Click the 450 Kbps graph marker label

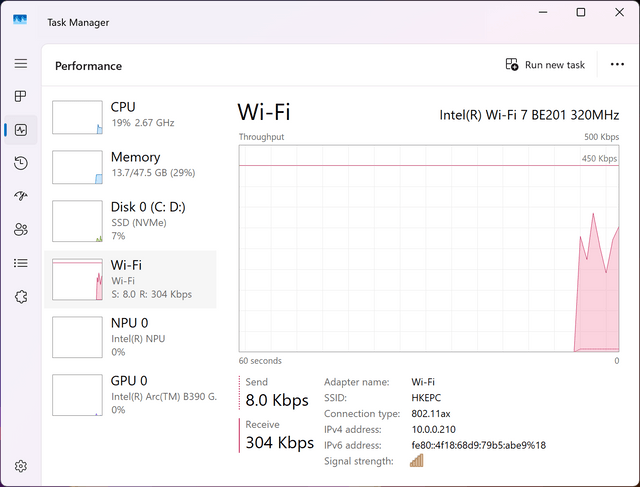599,158
